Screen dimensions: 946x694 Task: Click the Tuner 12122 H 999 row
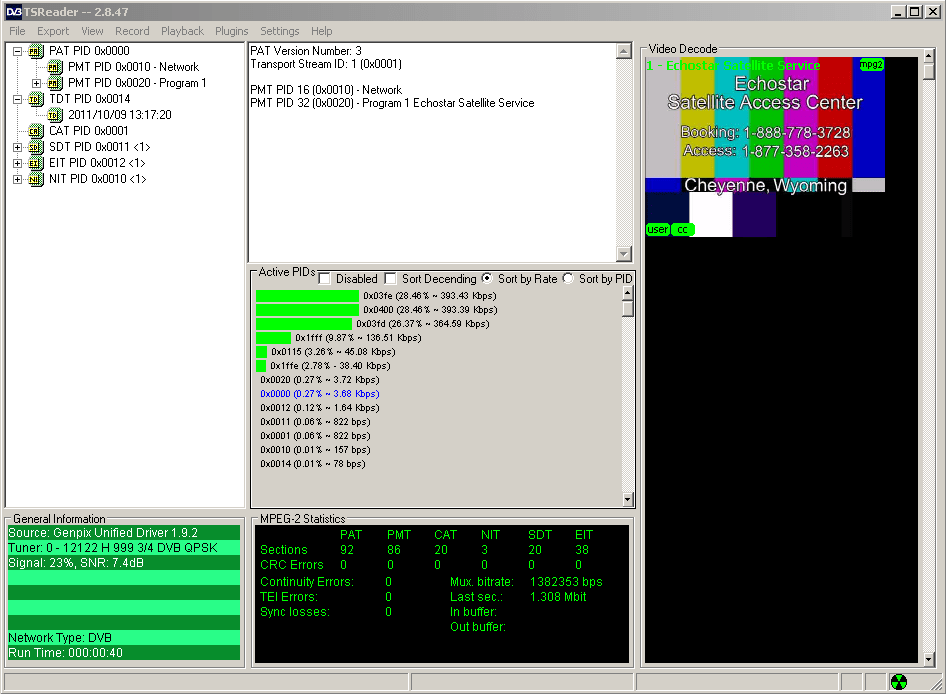(x=124, y=548)
